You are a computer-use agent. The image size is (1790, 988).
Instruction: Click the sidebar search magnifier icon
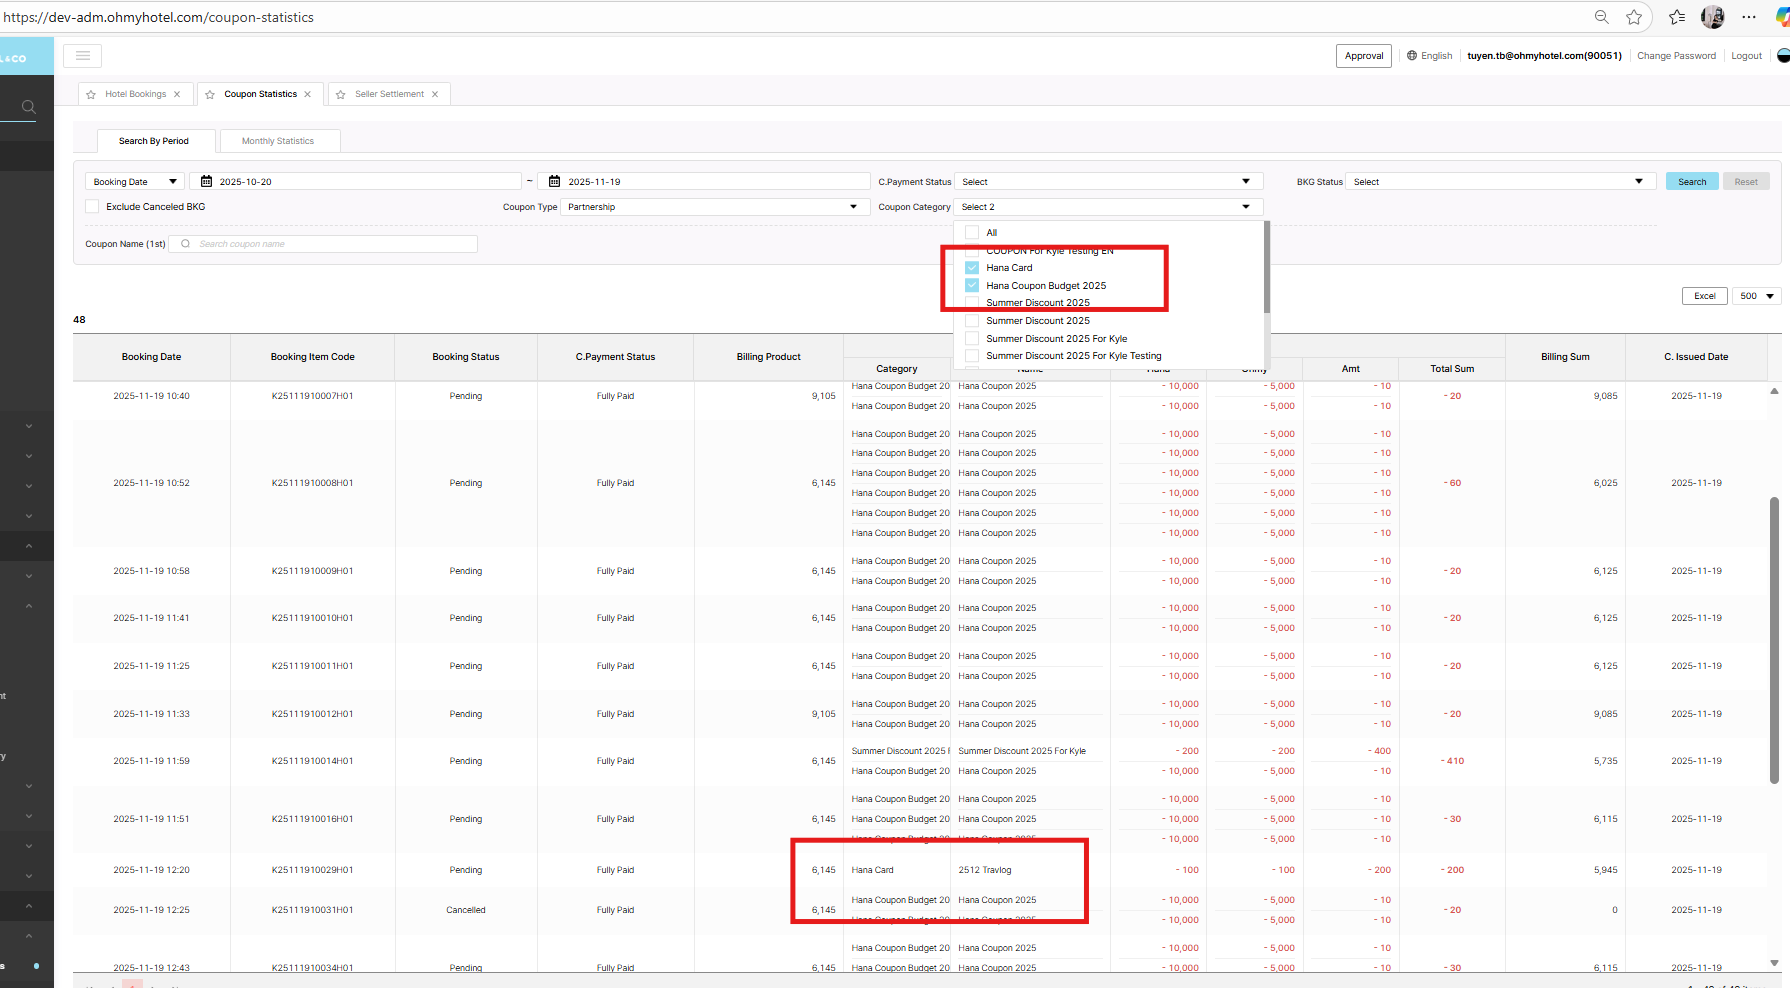point(29,107)
